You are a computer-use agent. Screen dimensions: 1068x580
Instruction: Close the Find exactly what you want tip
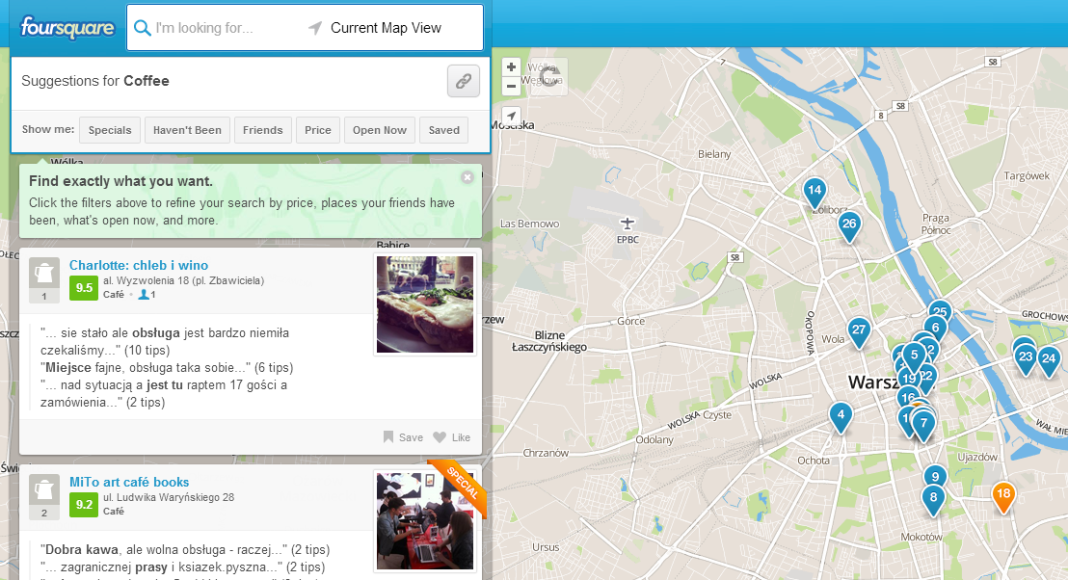(467, 177)
